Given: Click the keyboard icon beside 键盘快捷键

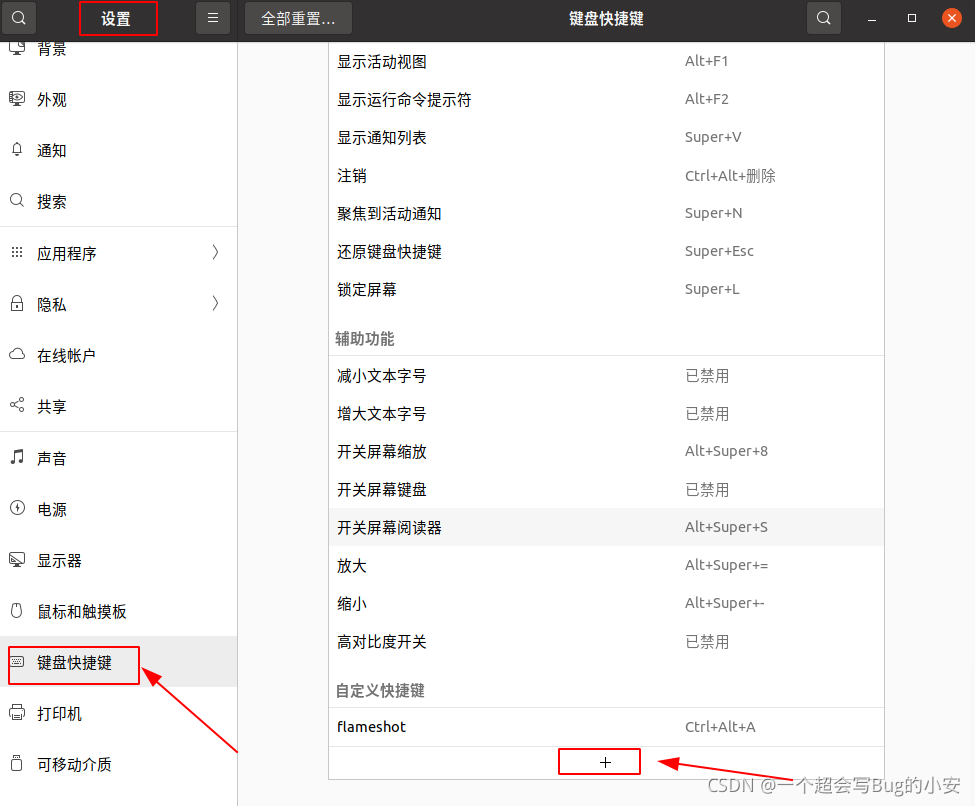Looking at the screenshot, I should [x=17, y=662].
